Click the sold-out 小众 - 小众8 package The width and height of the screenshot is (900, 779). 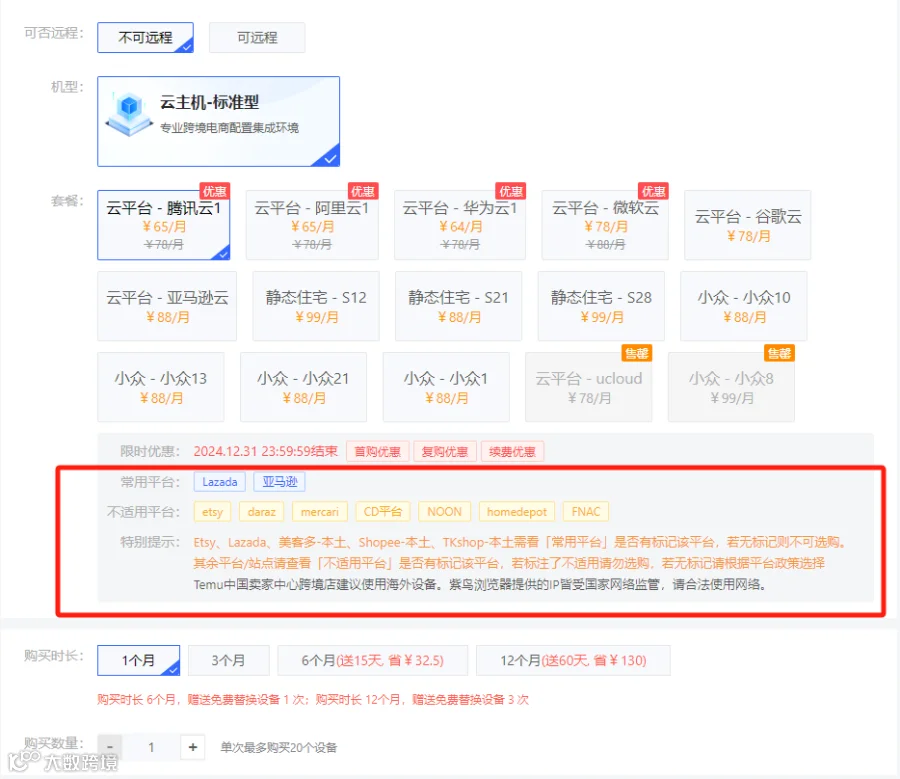tap(731, 387)
